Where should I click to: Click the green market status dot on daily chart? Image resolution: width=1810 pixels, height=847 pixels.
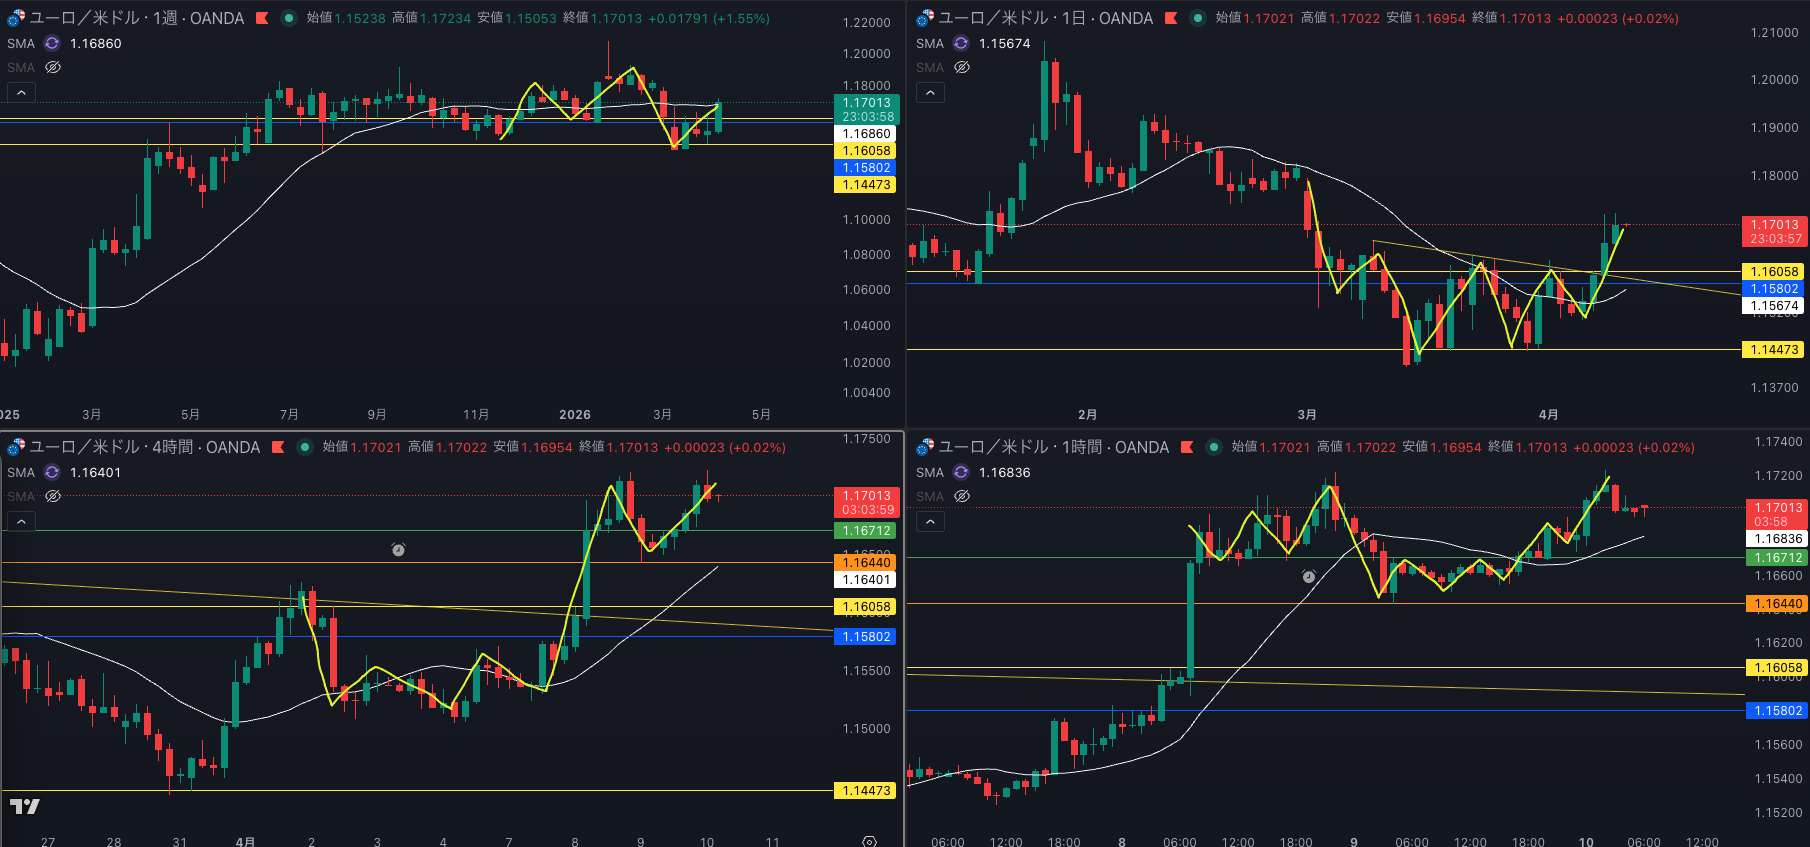click(x=1198, y=18)
